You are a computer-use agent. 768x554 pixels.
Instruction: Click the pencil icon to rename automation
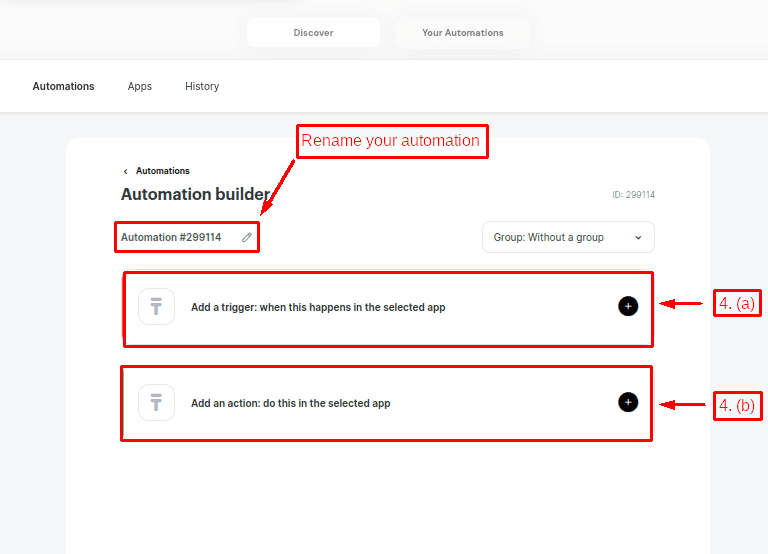tap(247, 237)
